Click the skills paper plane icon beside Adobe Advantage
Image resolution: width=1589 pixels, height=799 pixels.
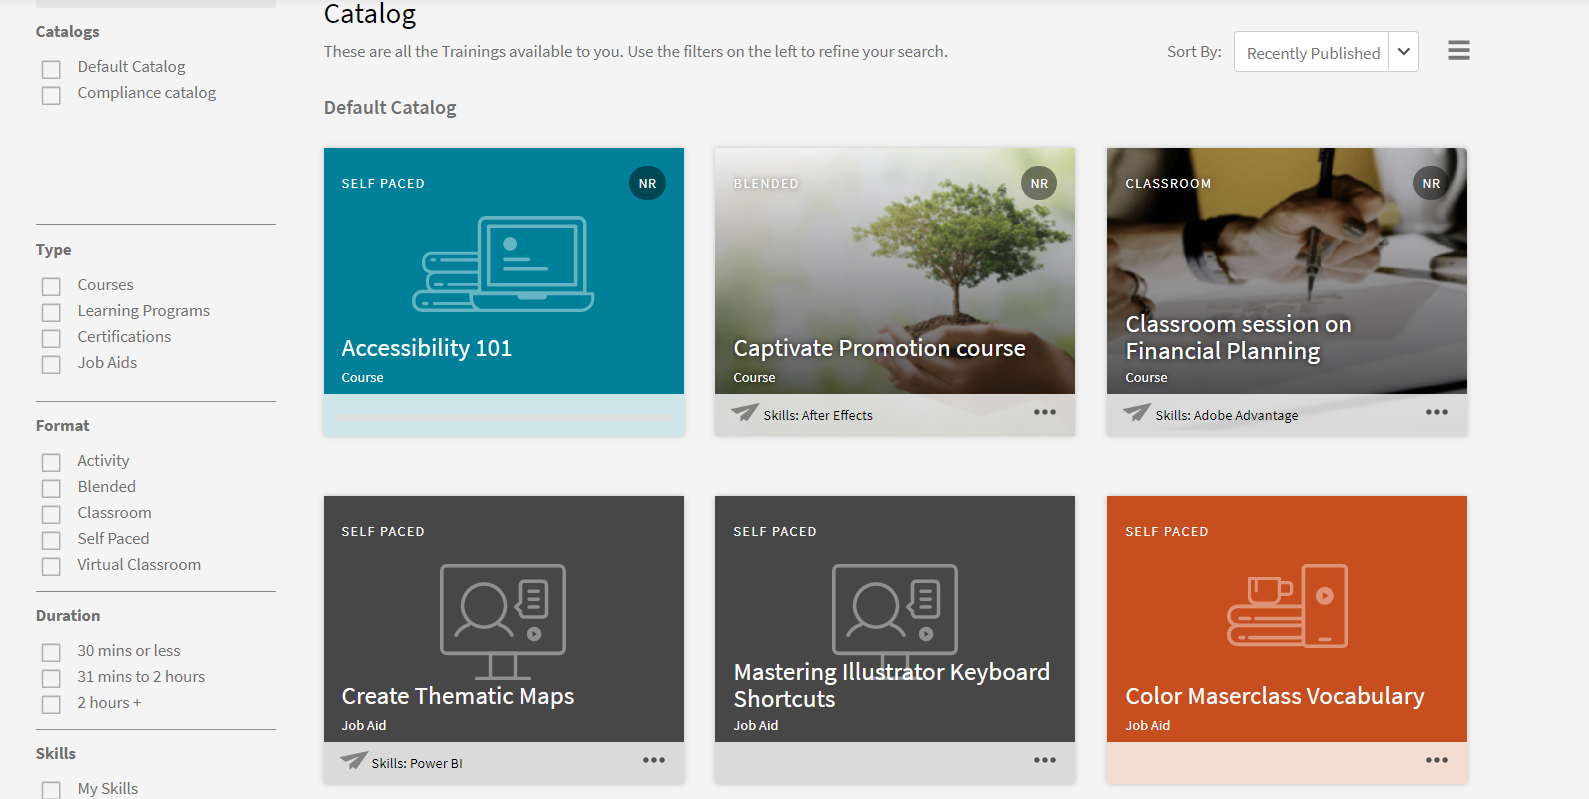pos(1137,412)
